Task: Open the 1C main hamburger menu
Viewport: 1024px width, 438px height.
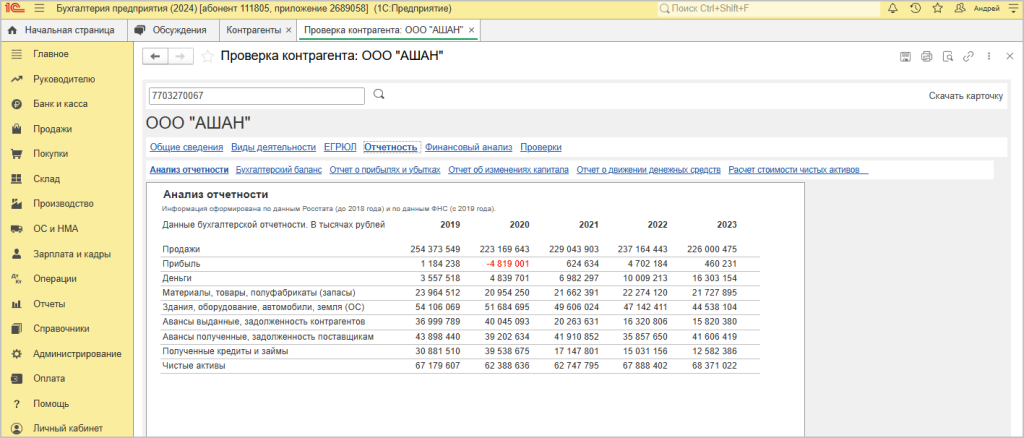Action: (39, 9)
